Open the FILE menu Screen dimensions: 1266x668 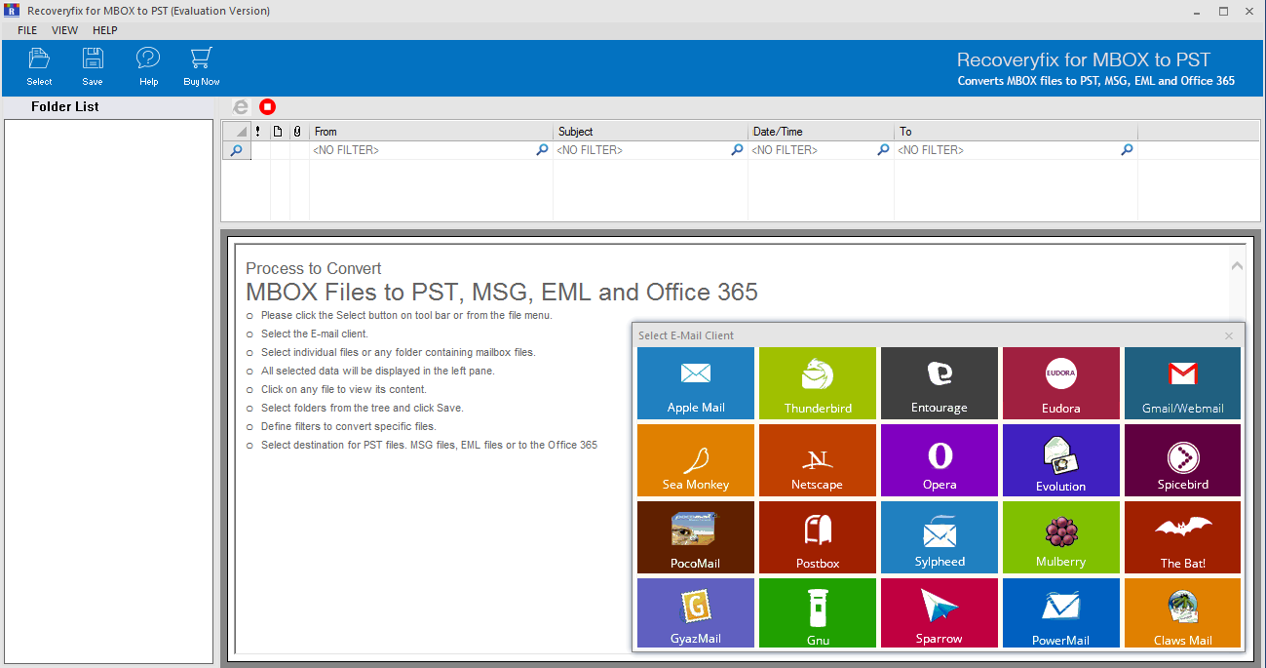click(x=27, y=30)
